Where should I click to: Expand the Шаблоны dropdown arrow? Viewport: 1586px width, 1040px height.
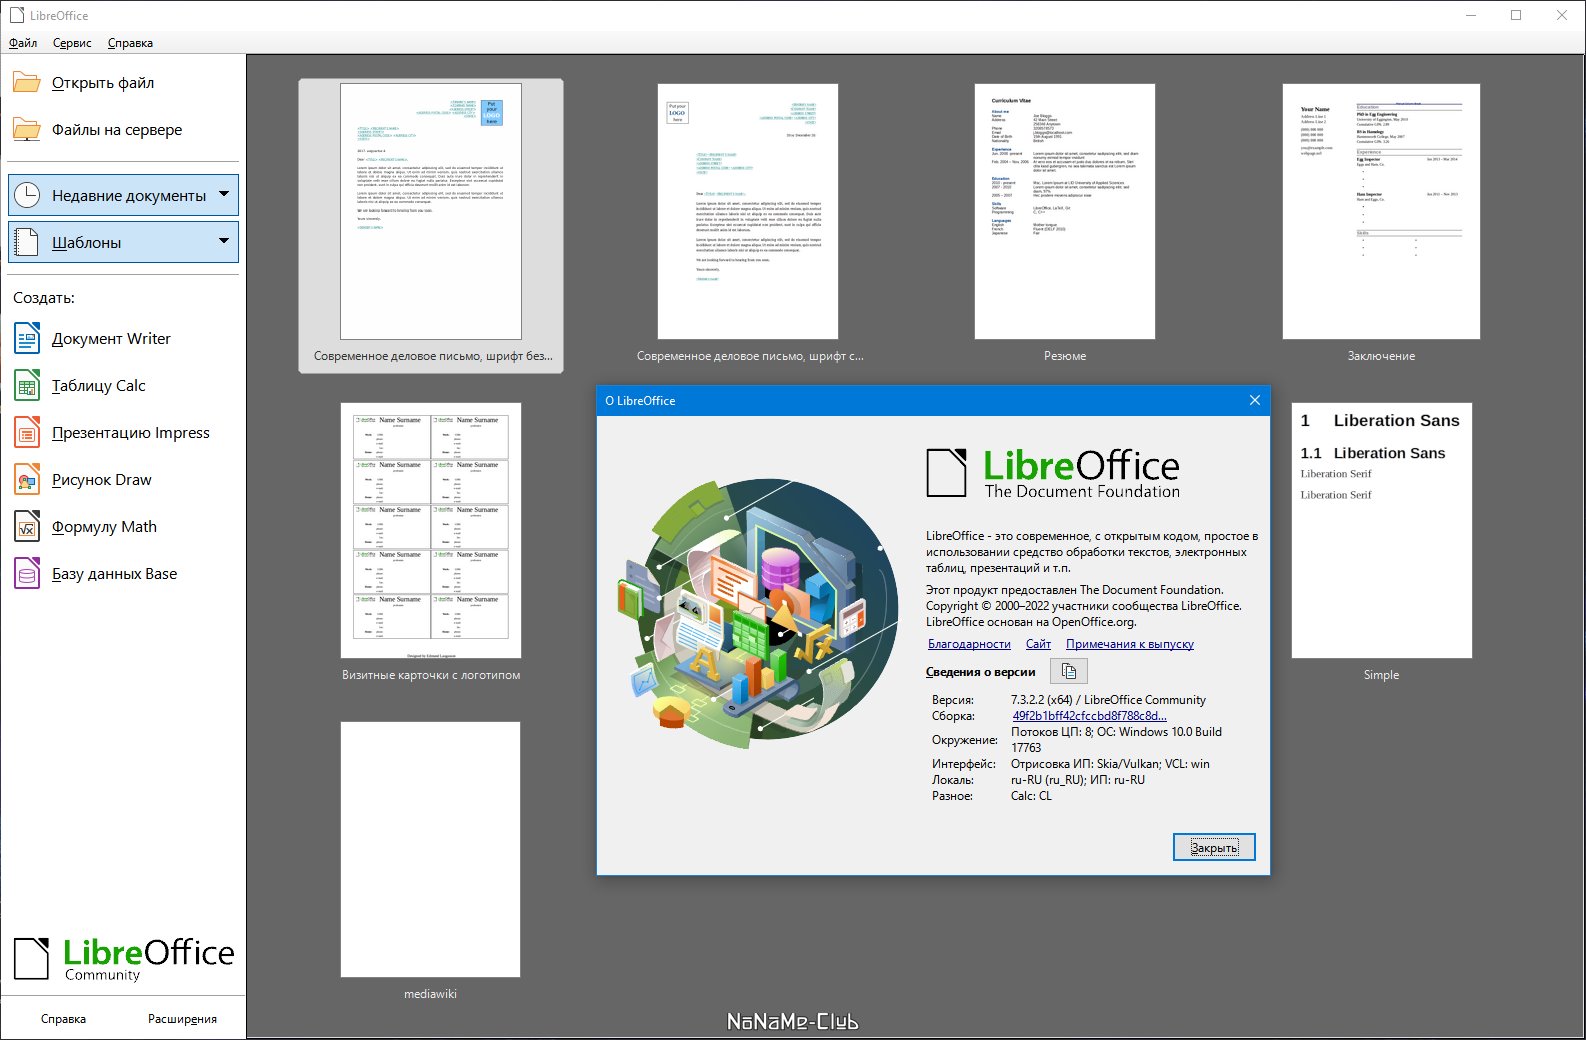coord(224,241)
